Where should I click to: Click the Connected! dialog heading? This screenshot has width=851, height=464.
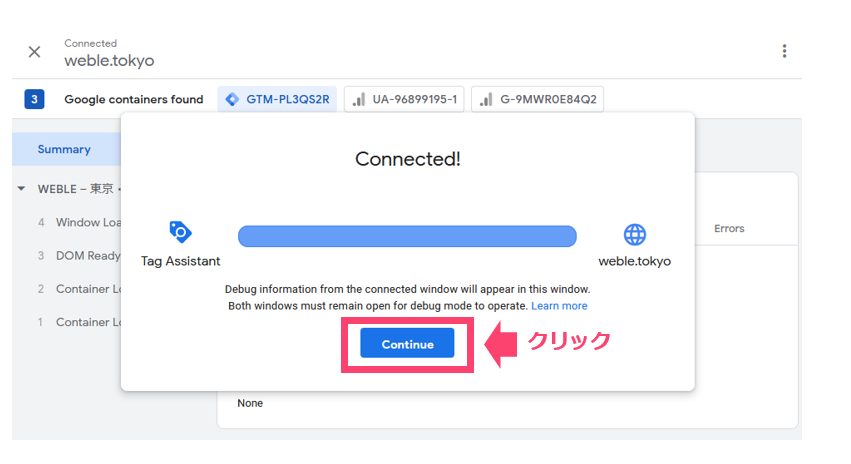[408, 159]
